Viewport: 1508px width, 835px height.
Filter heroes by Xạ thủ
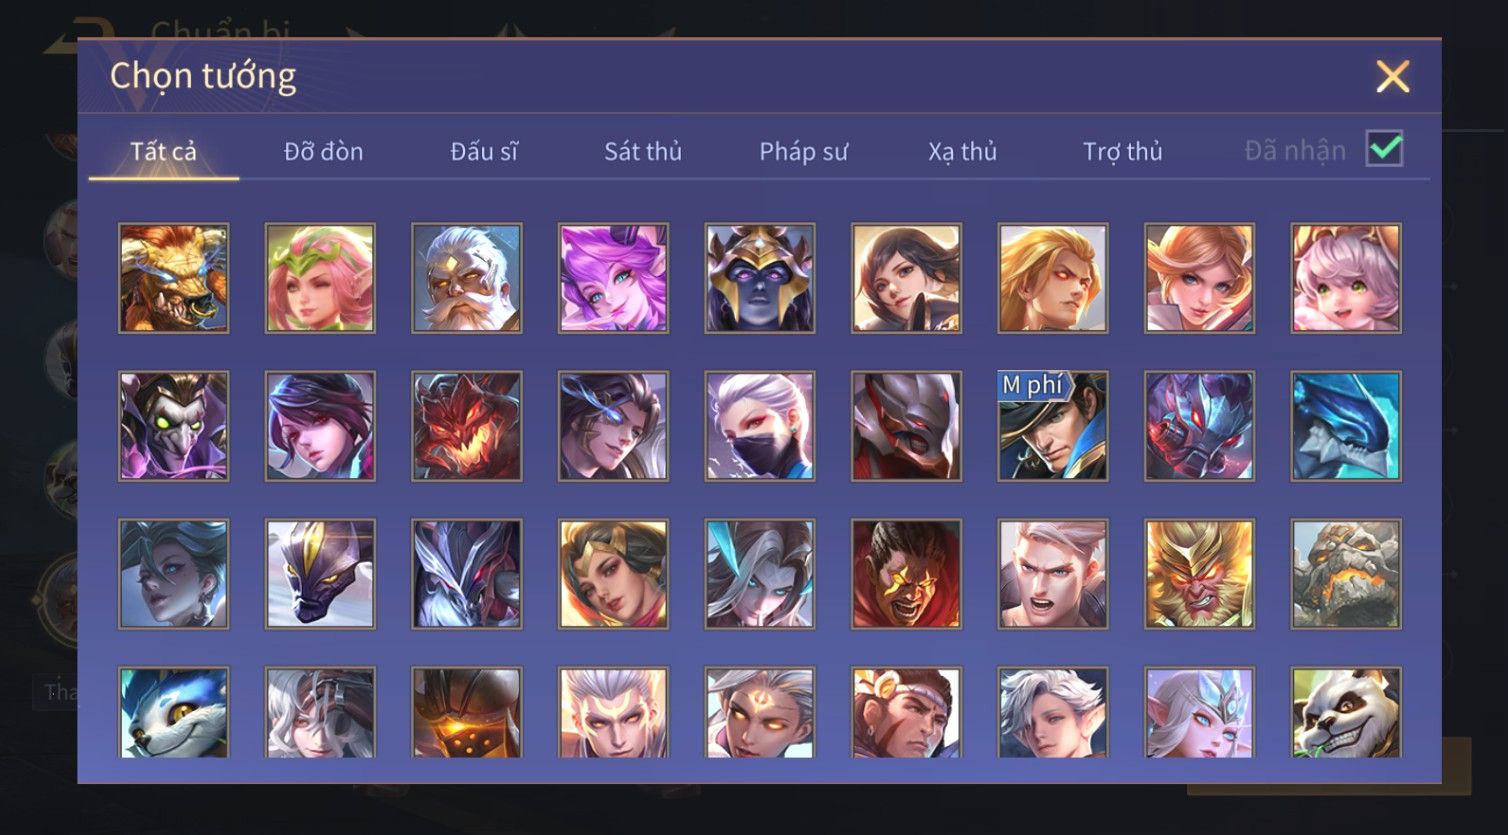(x=963, y=152)
